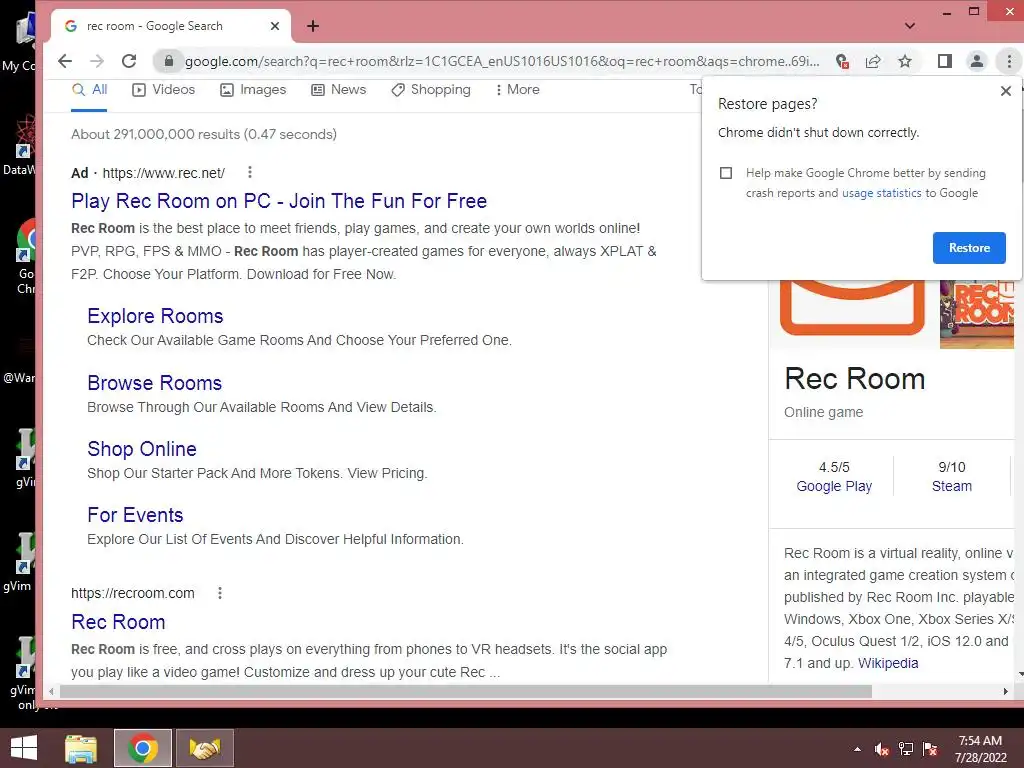Open the Chrome profile avatar menu
Image resolution: width=1024 pixels, height=768 pixels.
tap(976, 61)
